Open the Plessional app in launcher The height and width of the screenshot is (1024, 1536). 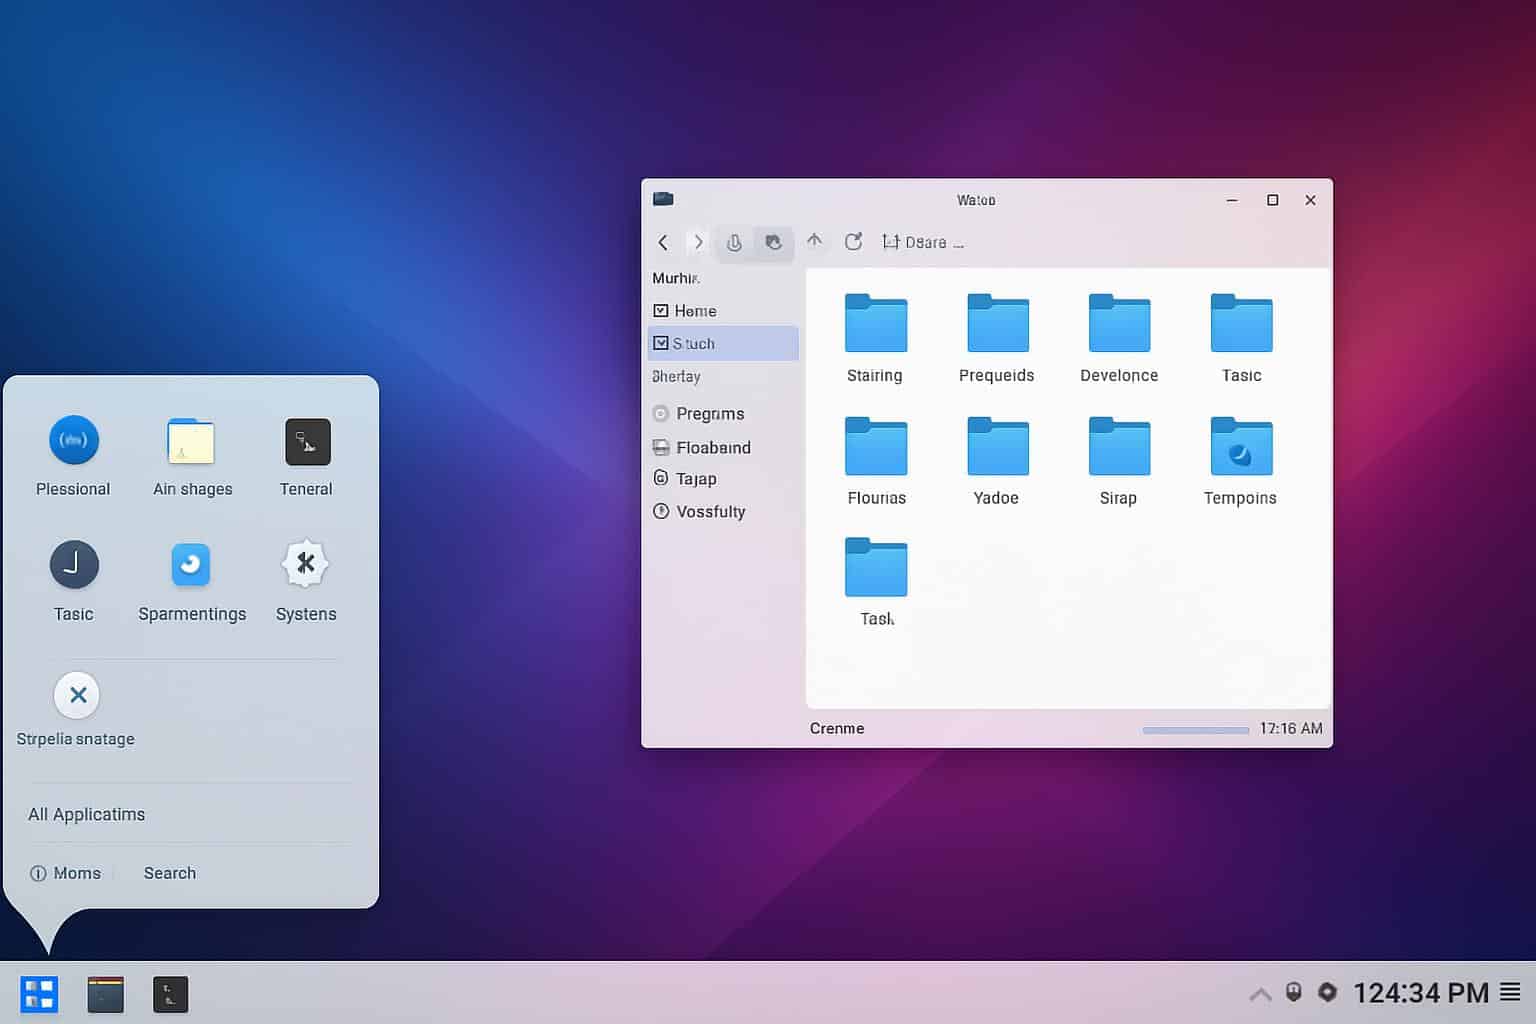tap(74, 441)
